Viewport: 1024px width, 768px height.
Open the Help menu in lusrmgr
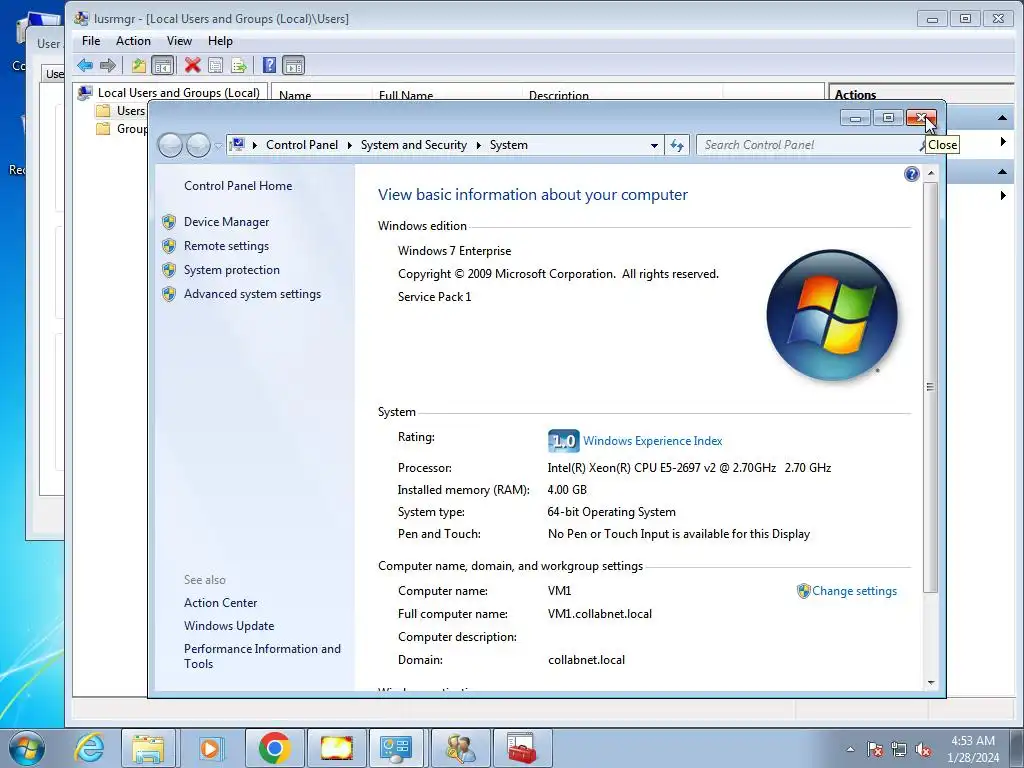[x=220, y=41]
